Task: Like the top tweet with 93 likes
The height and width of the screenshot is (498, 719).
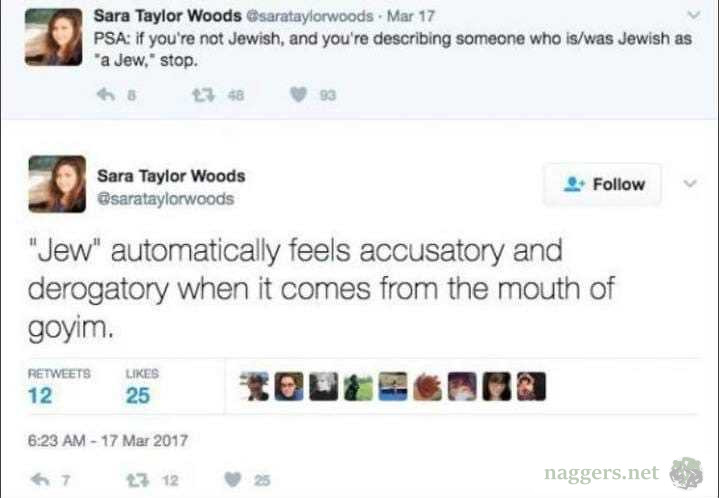Action: point(298,95)
